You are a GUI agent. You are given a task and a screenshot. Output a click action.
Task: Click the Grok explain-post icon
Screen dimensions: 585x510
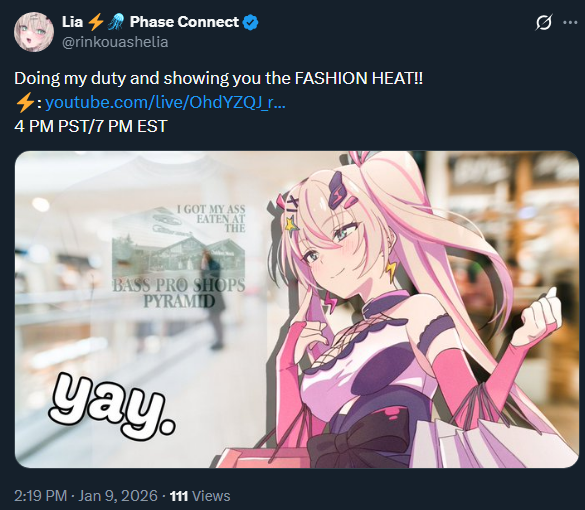pos(543,23)
